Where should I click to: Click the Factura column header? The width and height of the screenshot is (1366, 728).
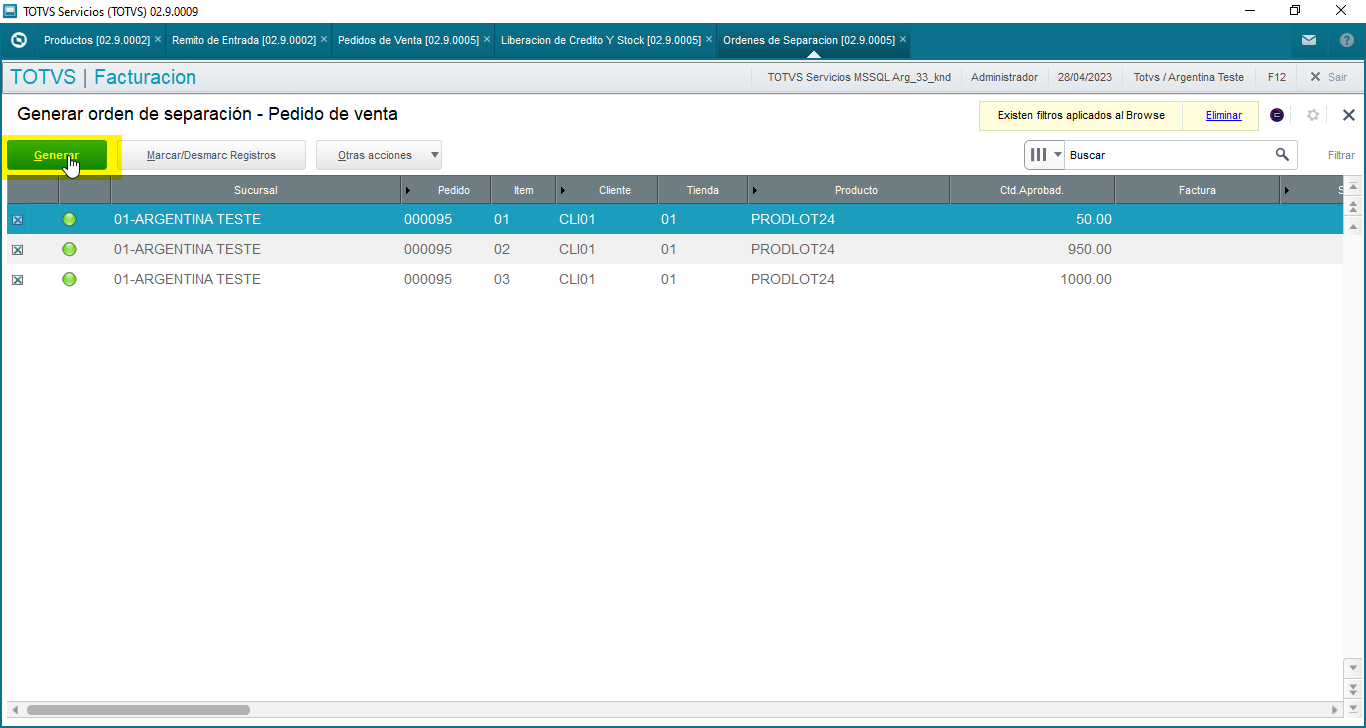coord(1197,190)
